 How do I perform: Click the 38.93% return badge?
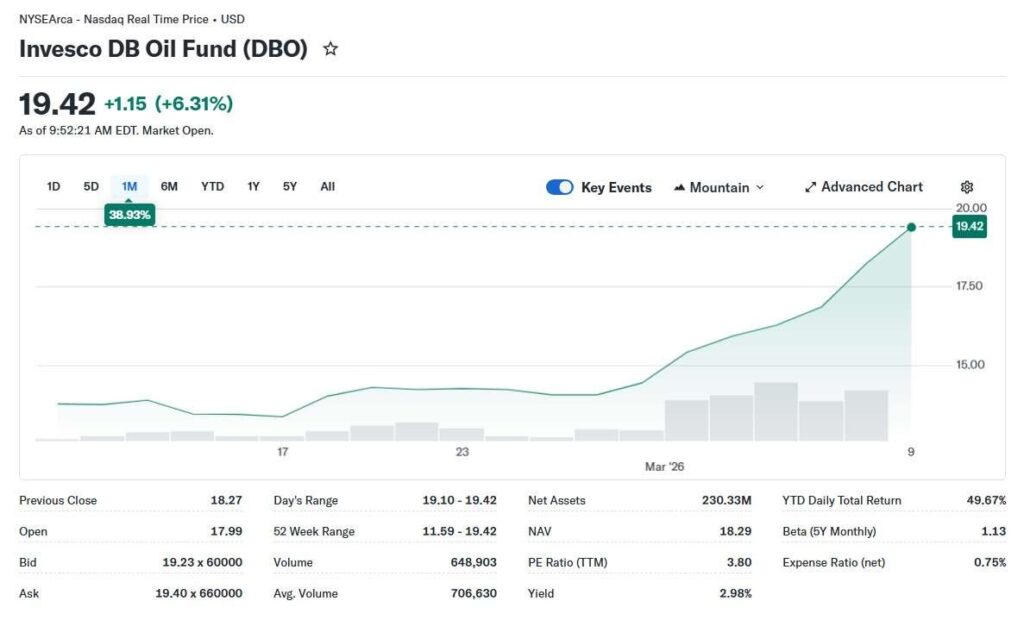[129, 215]
